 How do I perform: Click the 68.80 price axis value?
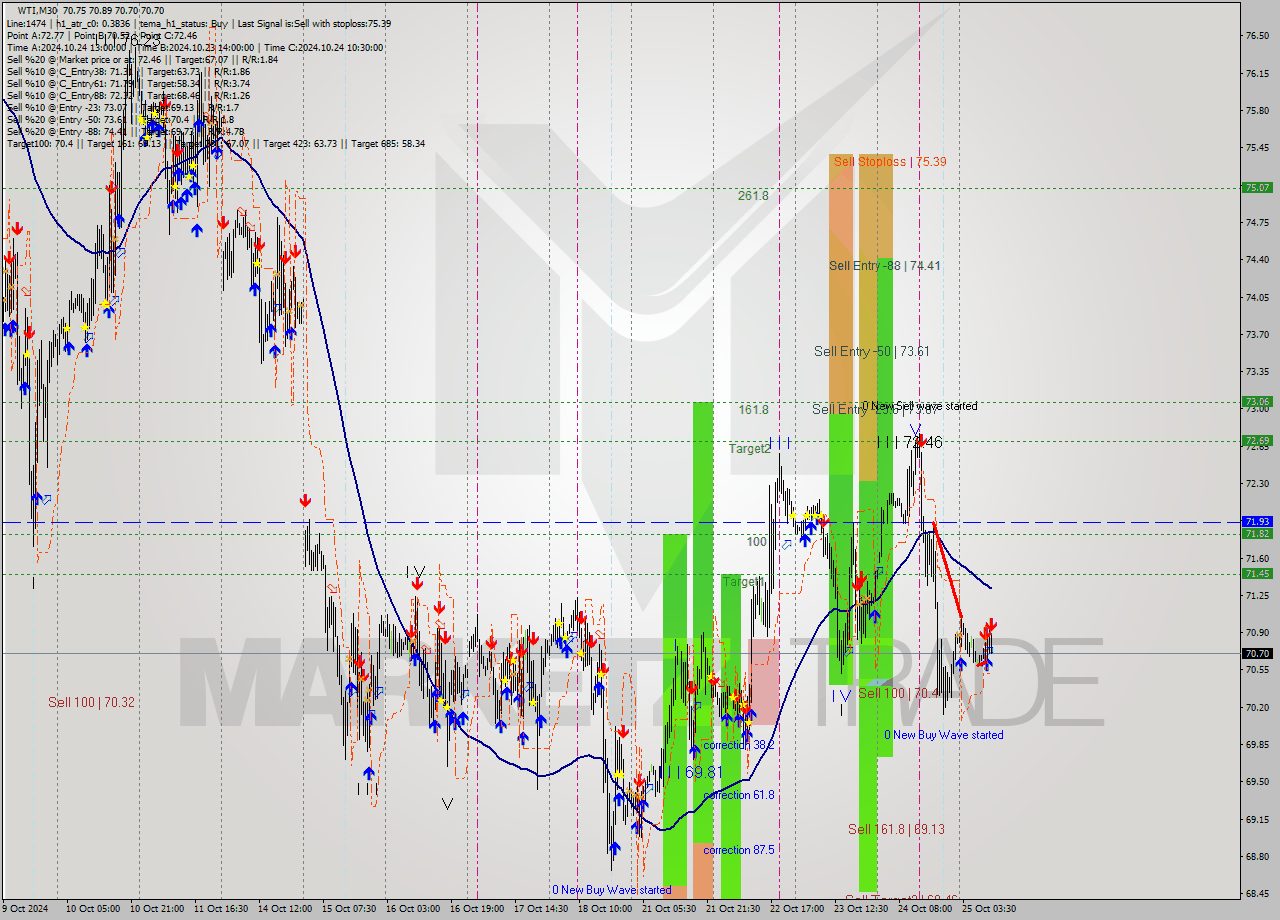coord(1256,857)
